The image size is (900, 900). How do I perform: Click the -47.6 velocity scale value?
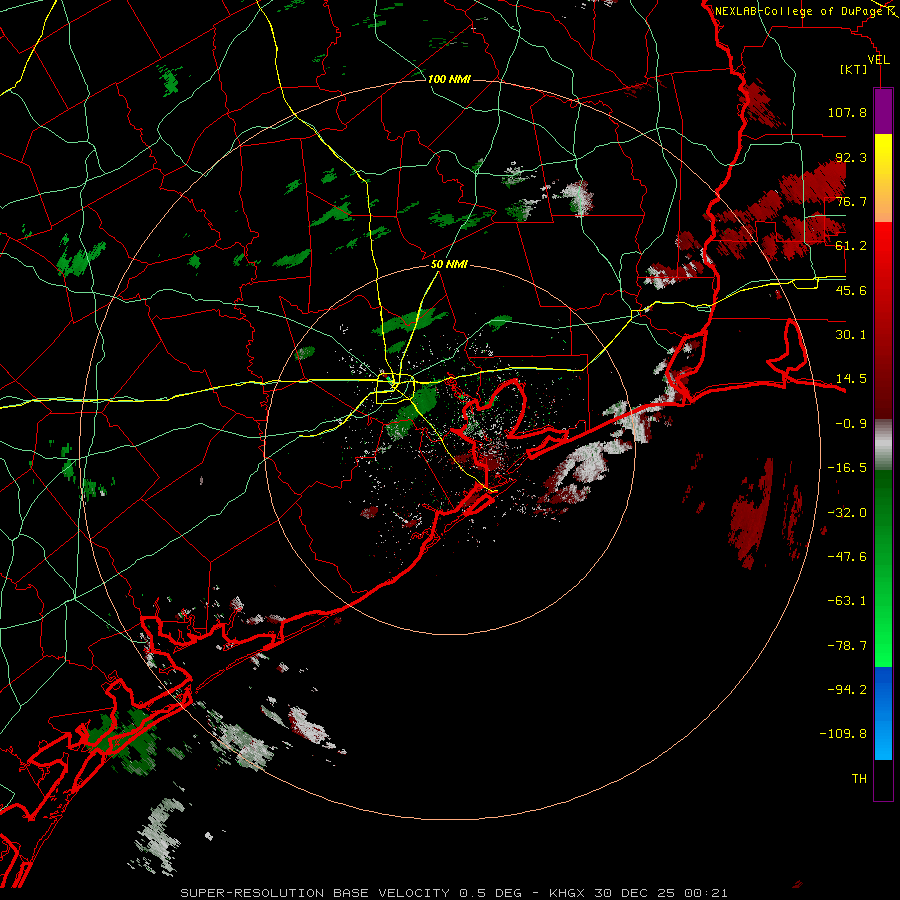coord(847,557)
